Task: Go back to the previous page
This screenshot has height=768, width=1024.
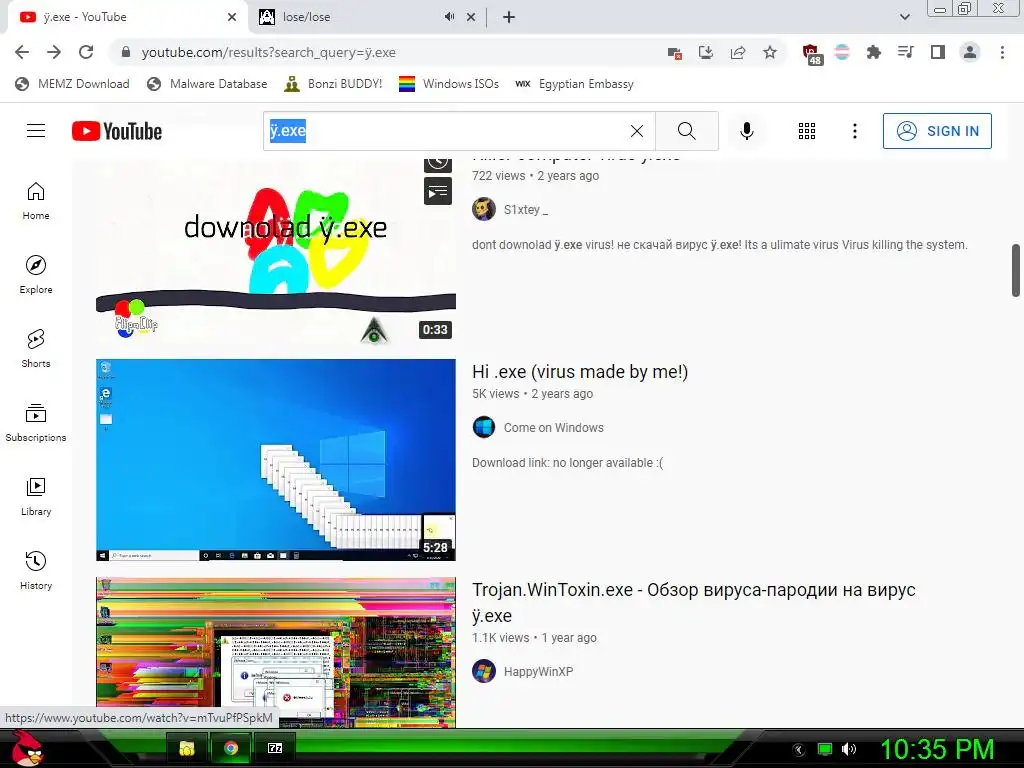Action: coord(22,52)
